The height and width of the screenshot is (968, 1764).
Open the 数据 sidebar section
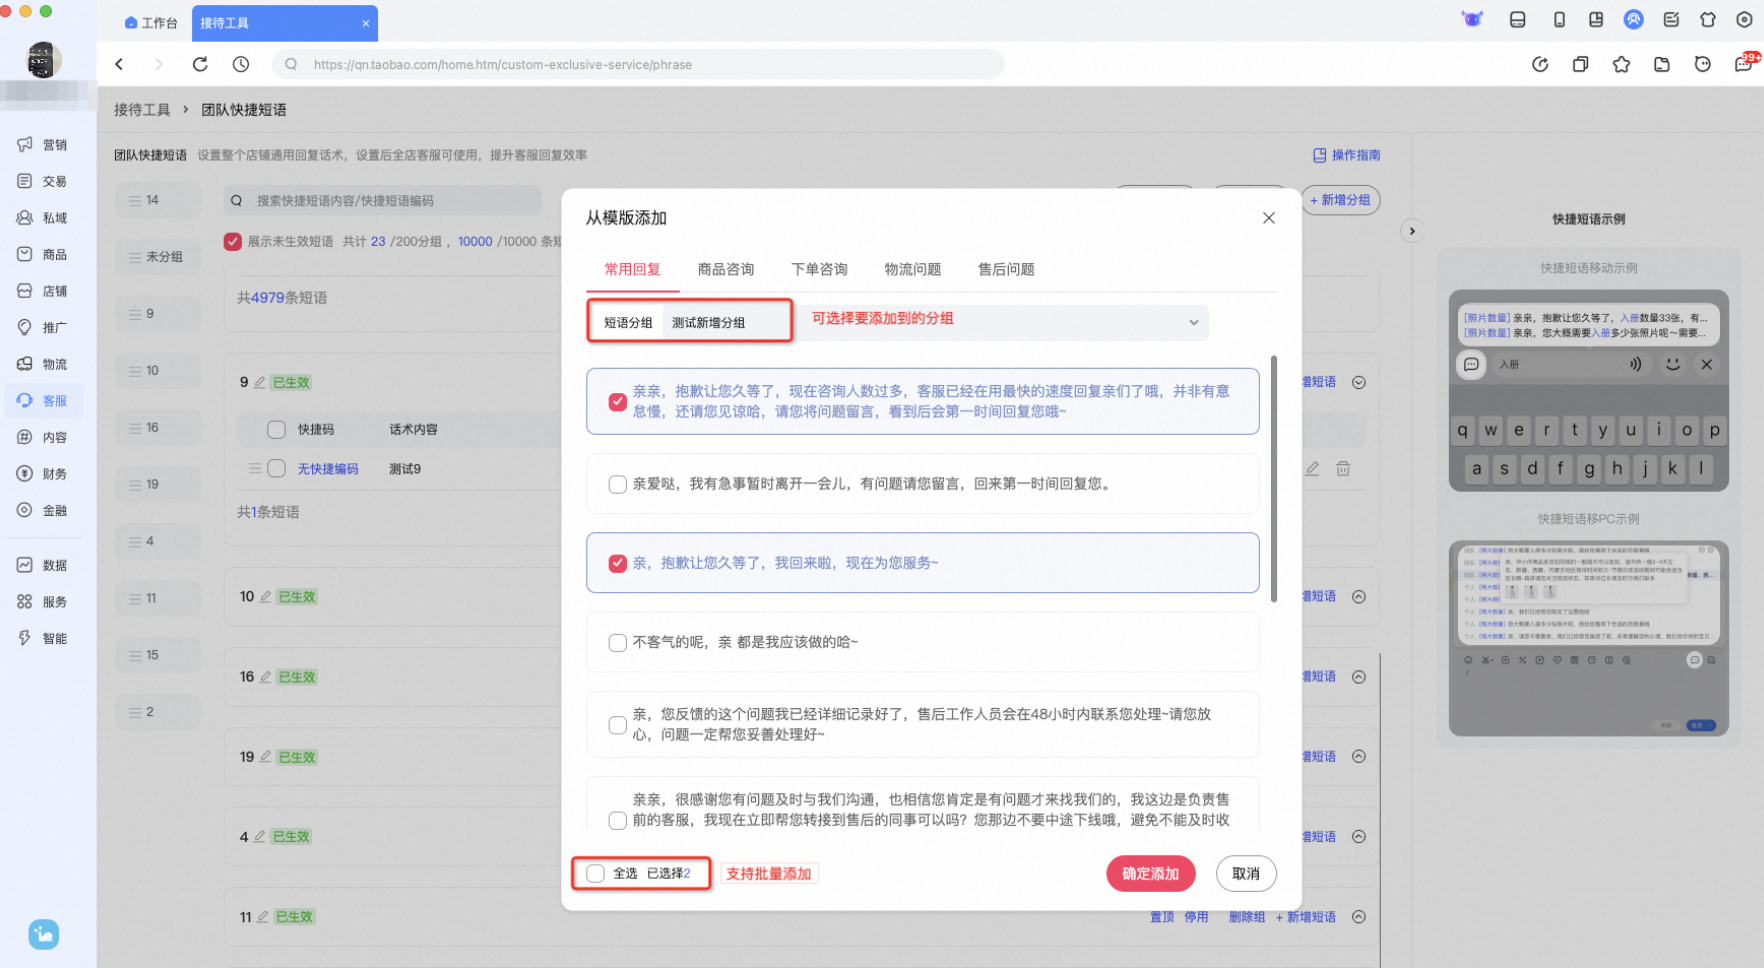(x=42, y=565)
